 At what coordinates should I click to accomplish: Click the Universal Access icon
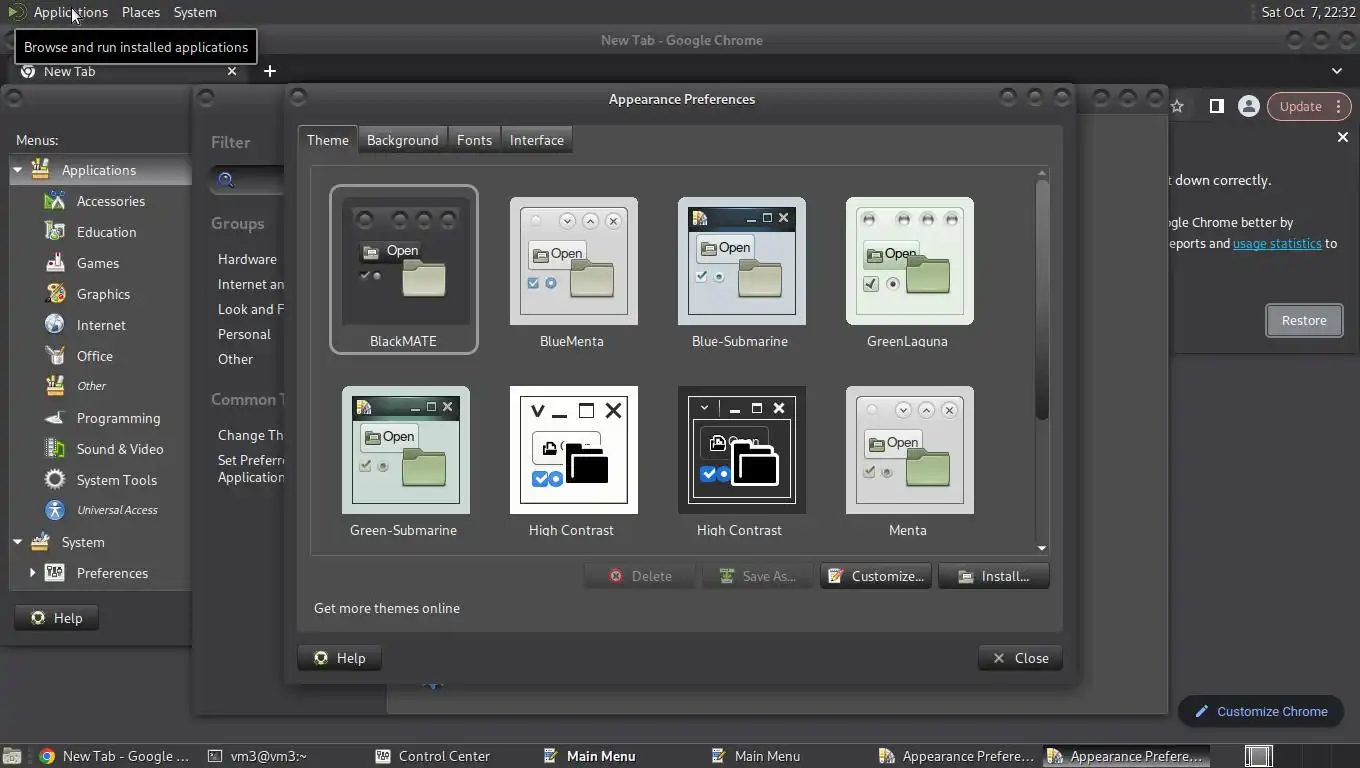point(55,510)
